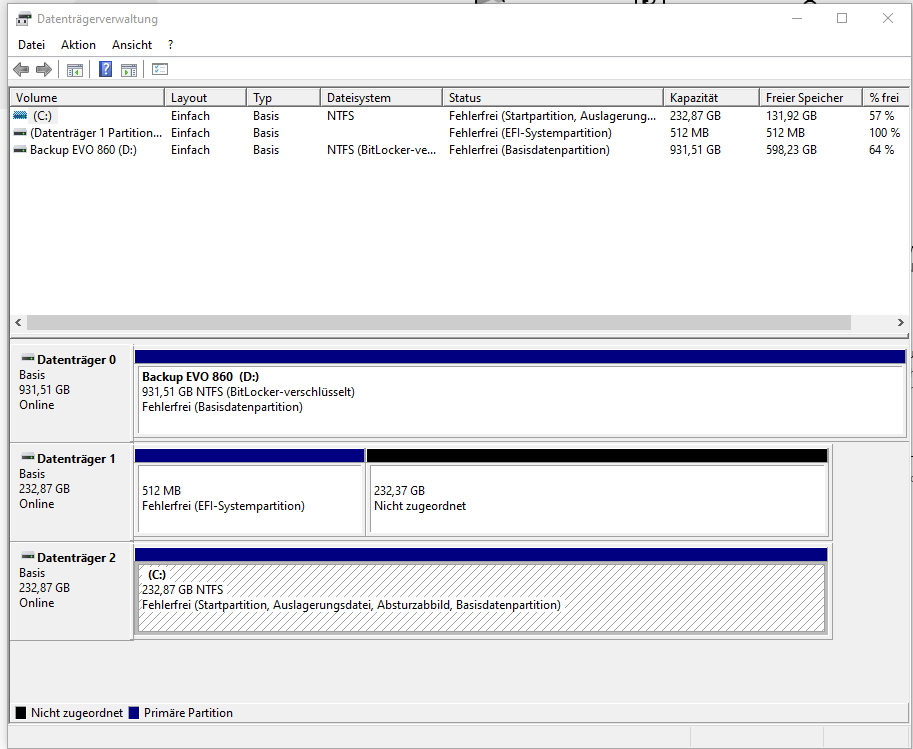The image size is (913, 749).
Task: Open the Ansicht menu
Action: 131,44
